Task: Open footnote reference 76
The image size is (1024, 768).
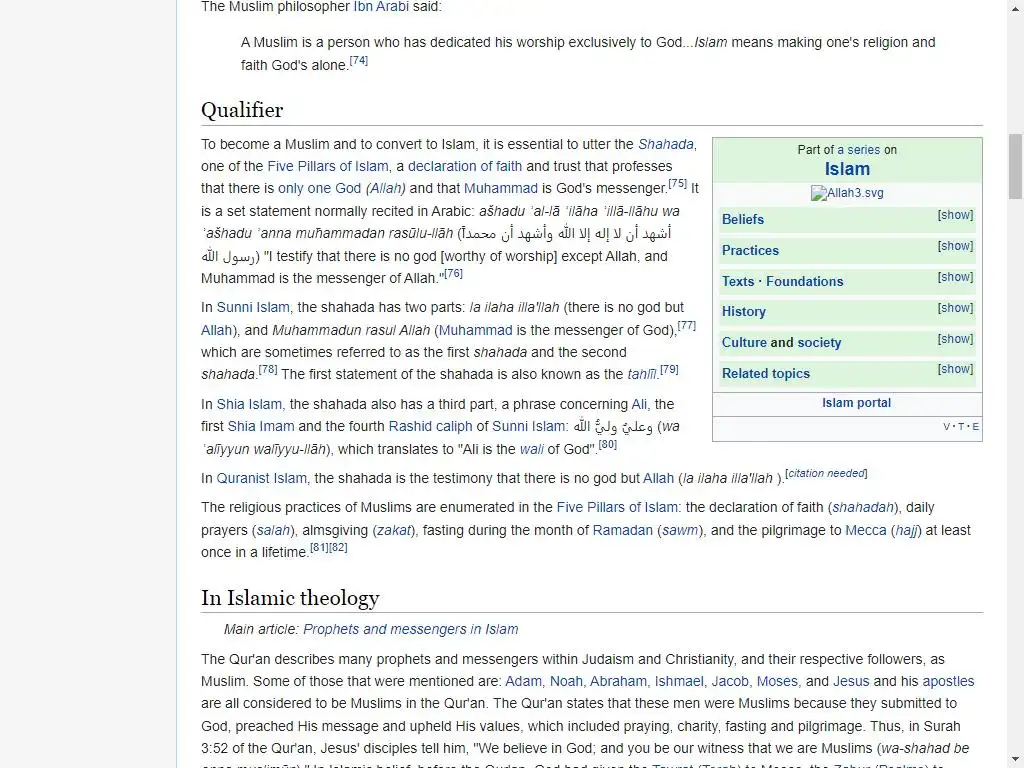Action: click(x=453, y=274)
